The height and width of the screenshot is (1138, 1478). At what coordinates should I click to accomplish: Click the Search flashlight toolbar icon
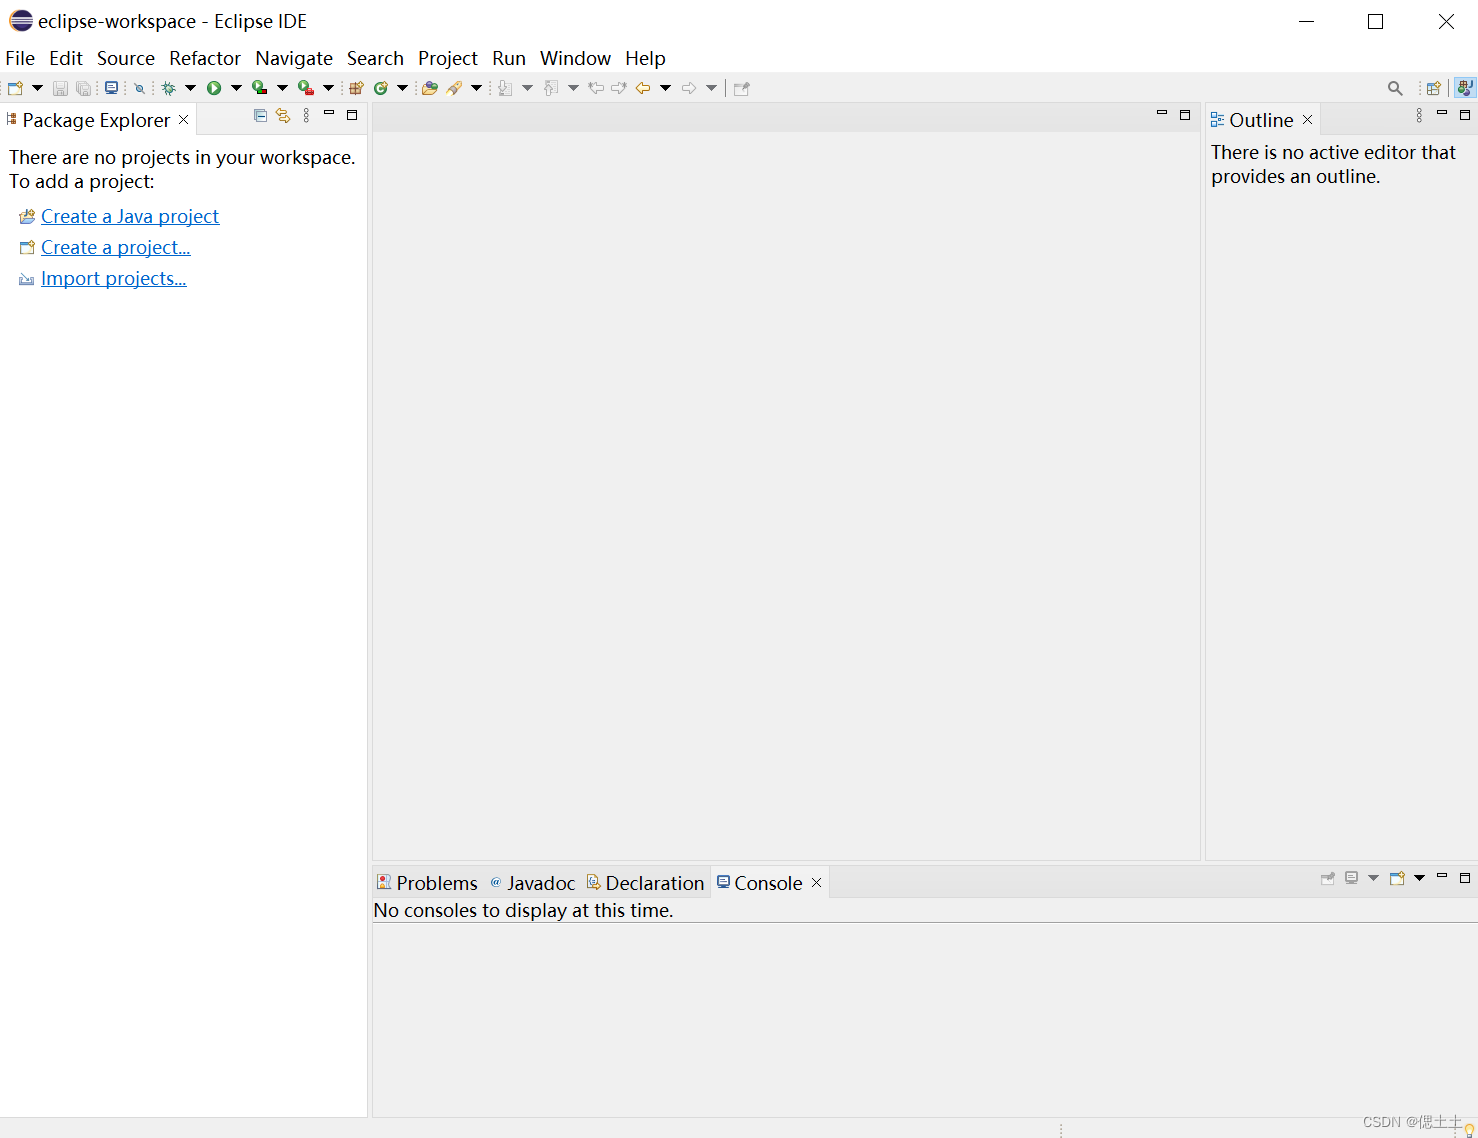(454, 88)
